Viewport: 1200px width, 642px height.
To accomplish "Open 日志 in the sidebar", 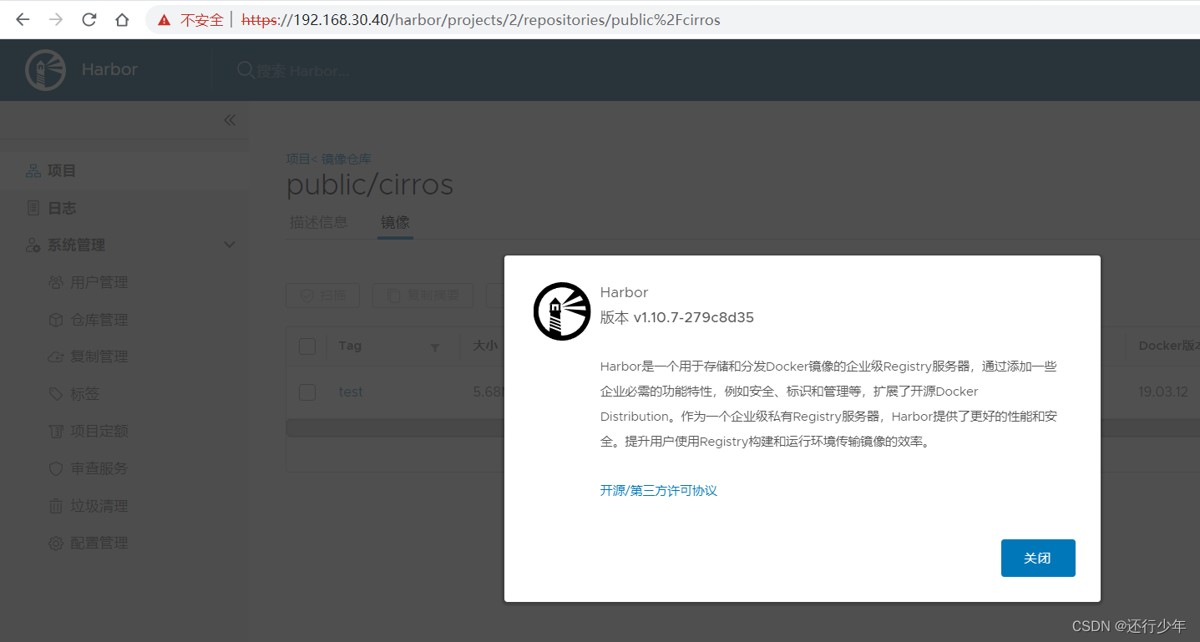I will click(x=62, y=208).
